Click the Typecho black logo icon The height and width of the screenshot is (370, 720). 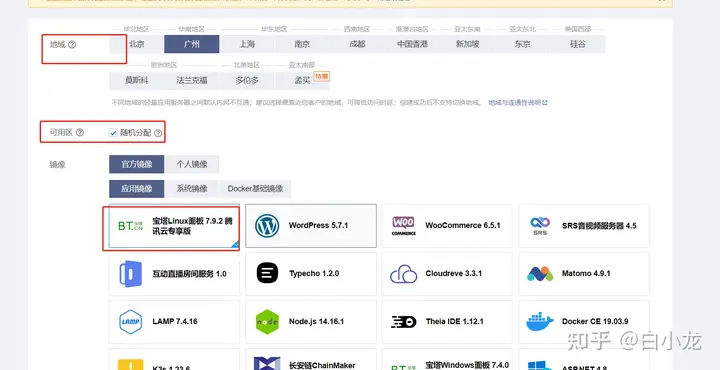[267, 273]
